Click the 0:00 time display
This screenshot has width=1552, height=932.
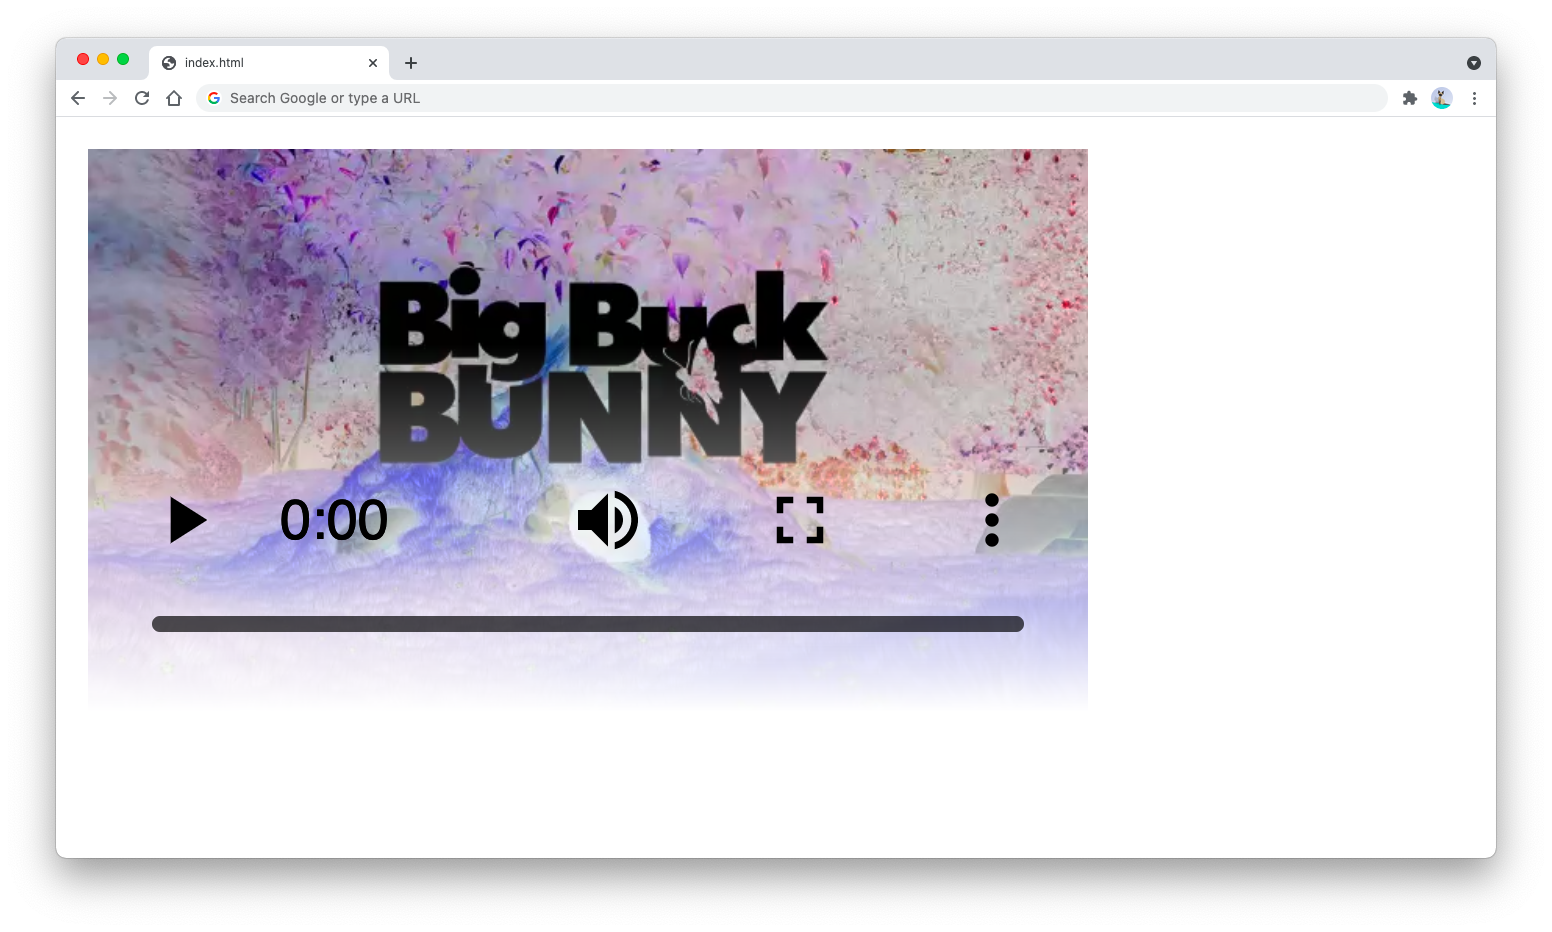click(333, 521)
